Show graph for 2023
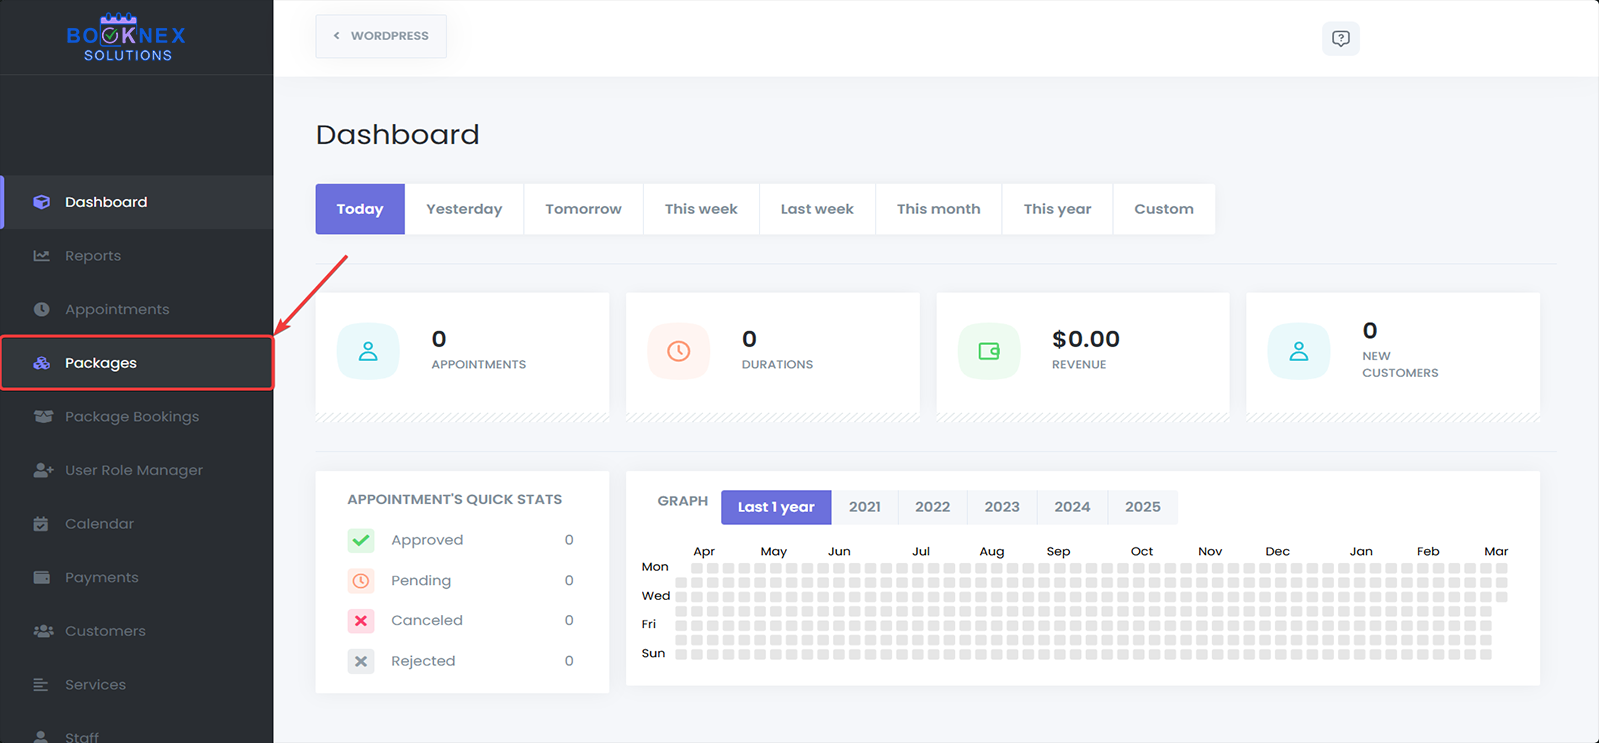This screenshot has width=1600, height=743. tap(1001, 507)
